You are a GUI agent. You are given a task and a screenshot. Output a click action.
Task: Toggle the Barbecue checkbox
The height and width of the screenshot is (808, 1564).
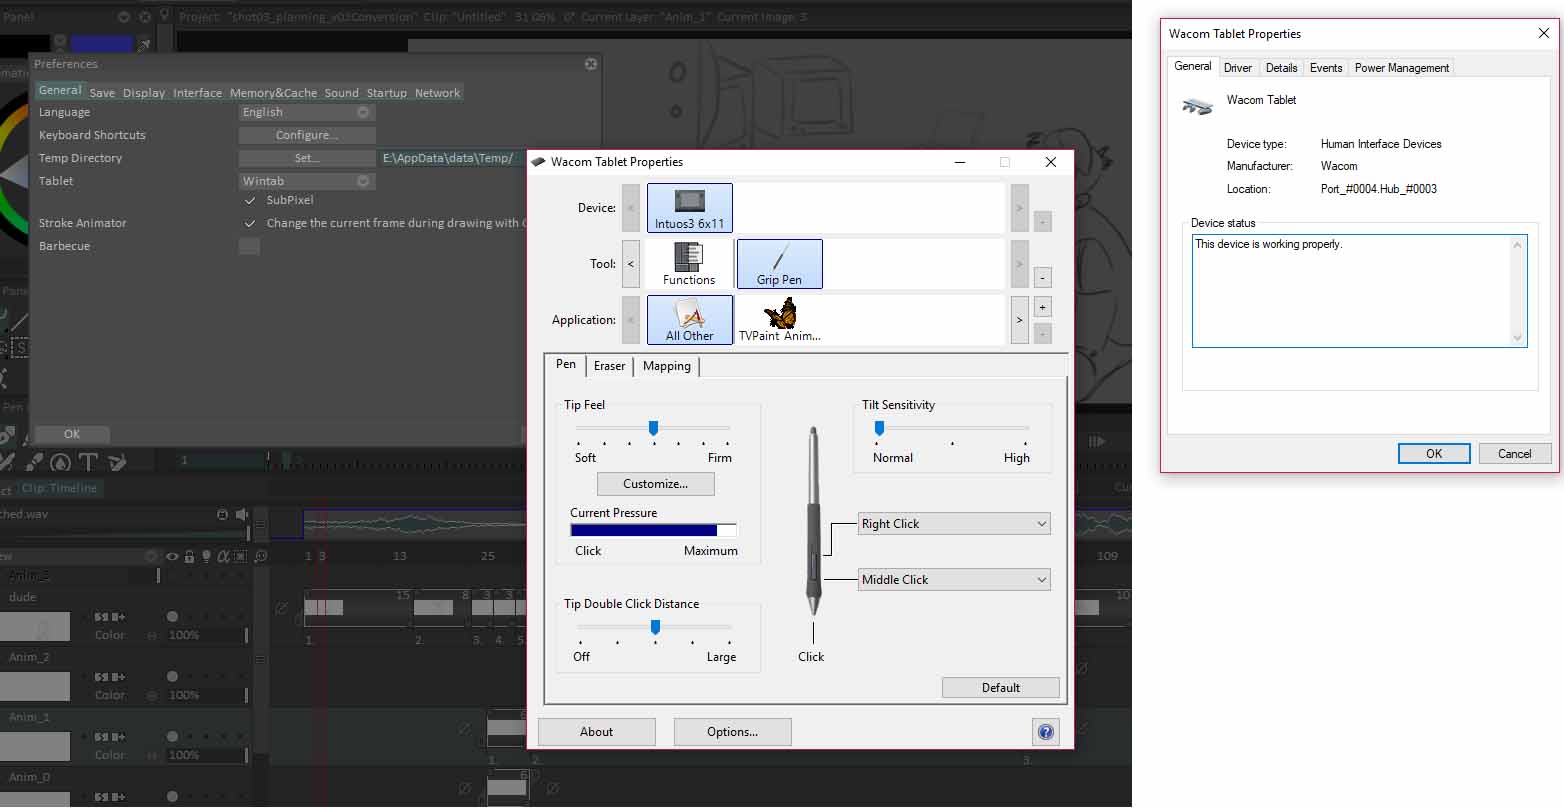tap(249, 246)
